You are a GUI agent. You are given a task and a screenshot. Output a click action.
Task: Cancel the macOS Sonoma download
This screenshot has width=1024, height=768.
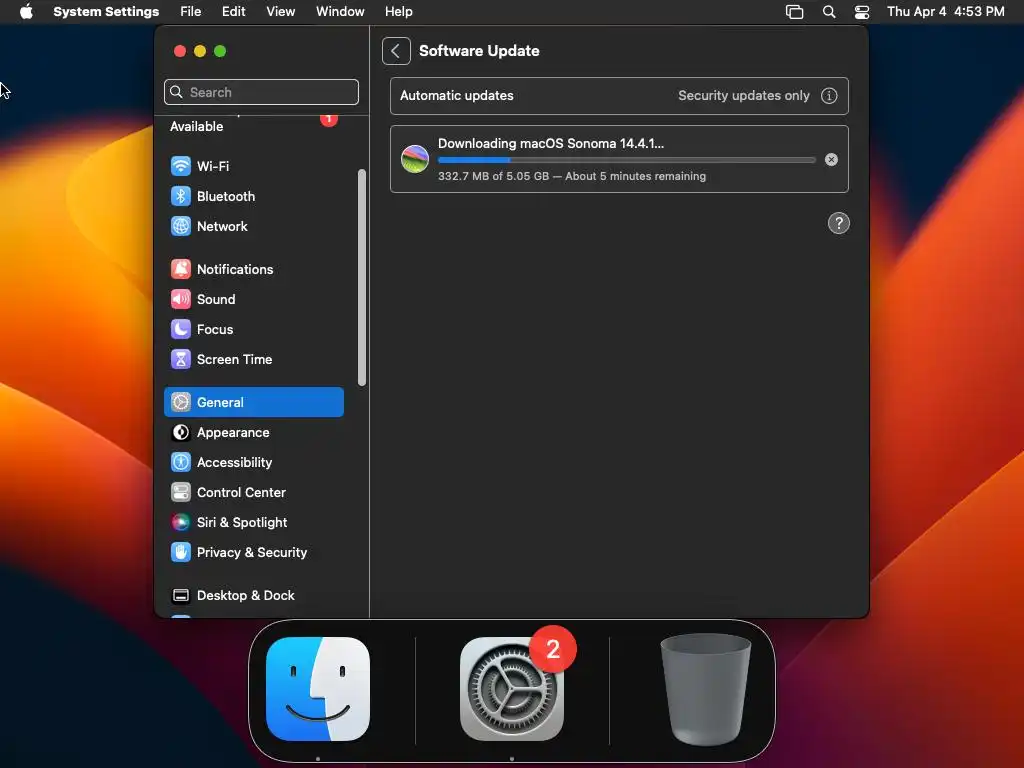[831, 159]
